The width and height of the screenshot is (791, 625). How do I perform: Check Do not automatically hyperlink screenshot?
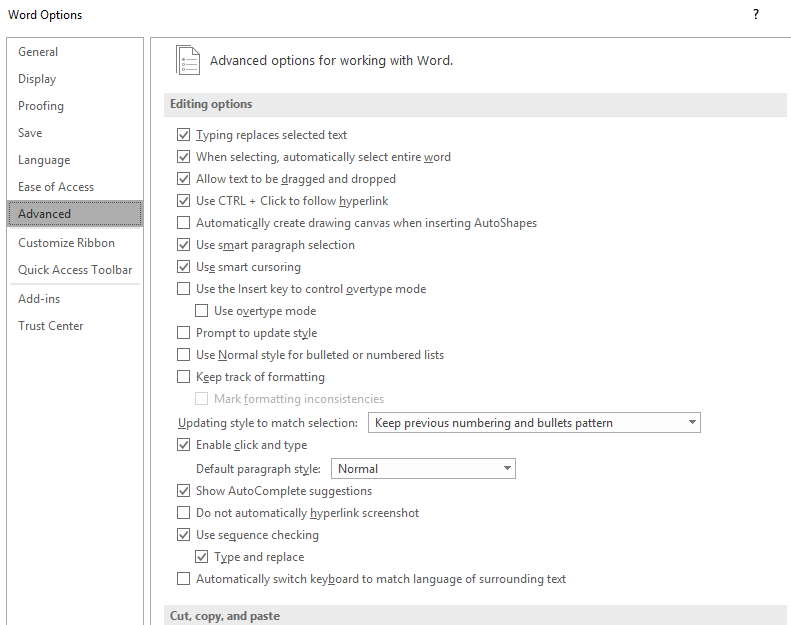(184, 513)
